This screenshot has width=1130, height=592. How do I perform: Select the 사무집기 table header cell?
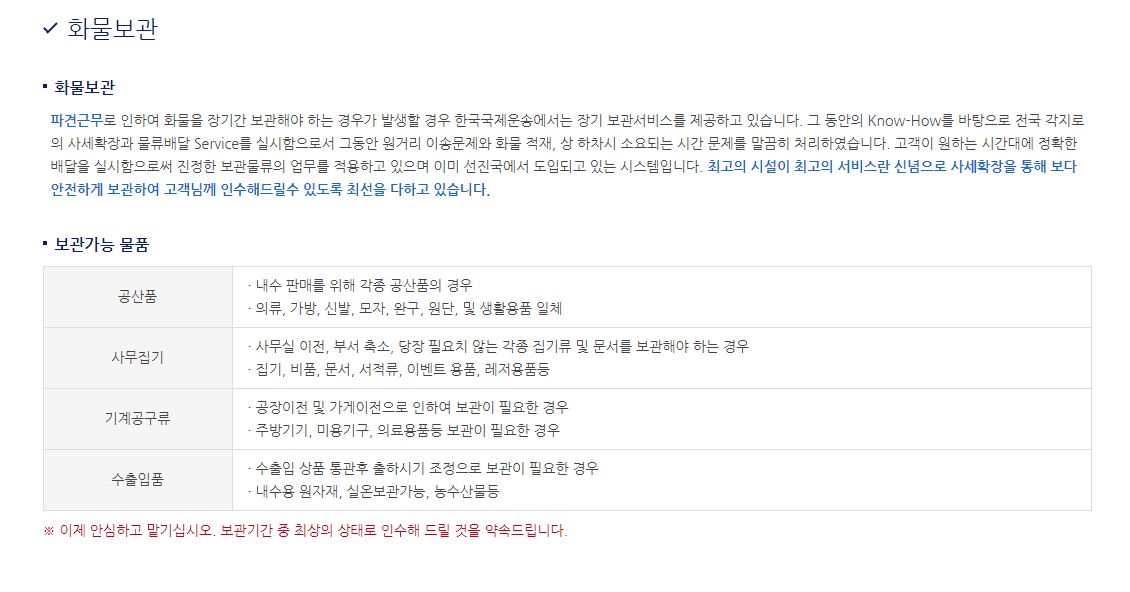138,358
